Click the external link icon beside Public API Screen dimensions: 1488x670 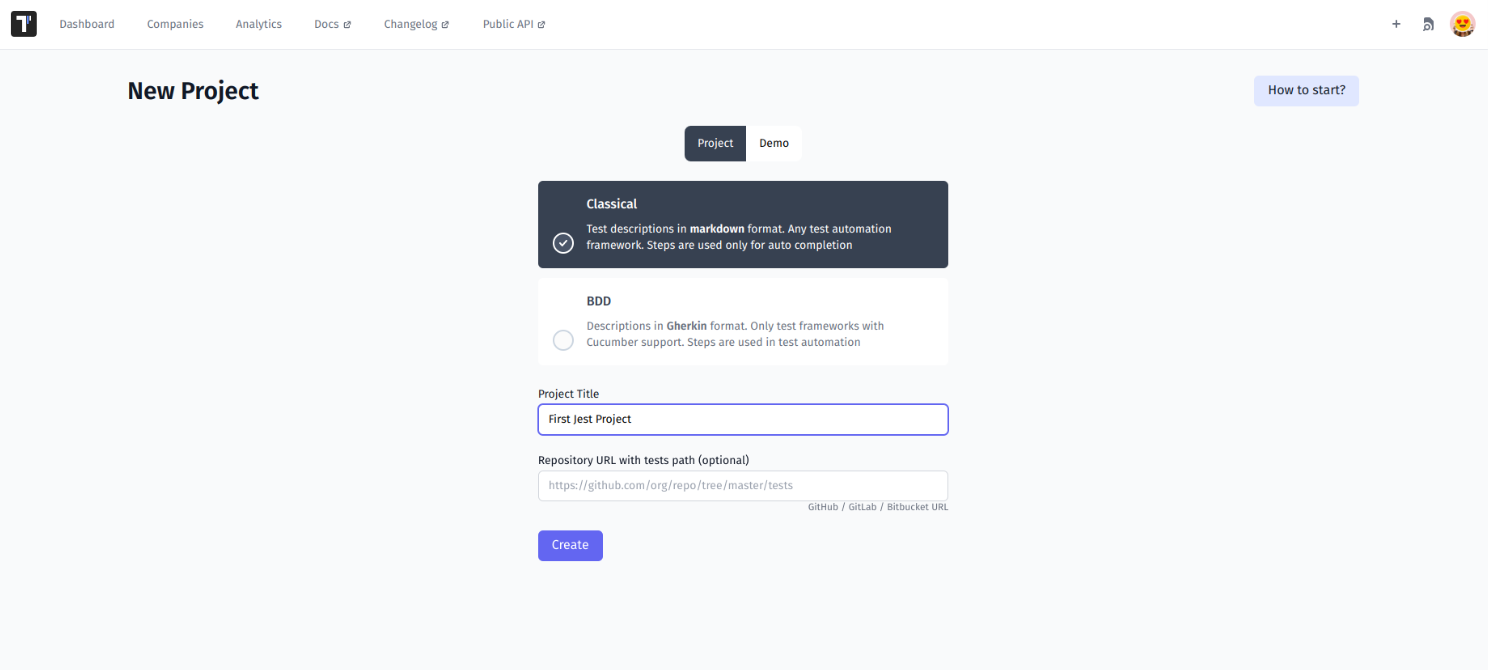541,23
